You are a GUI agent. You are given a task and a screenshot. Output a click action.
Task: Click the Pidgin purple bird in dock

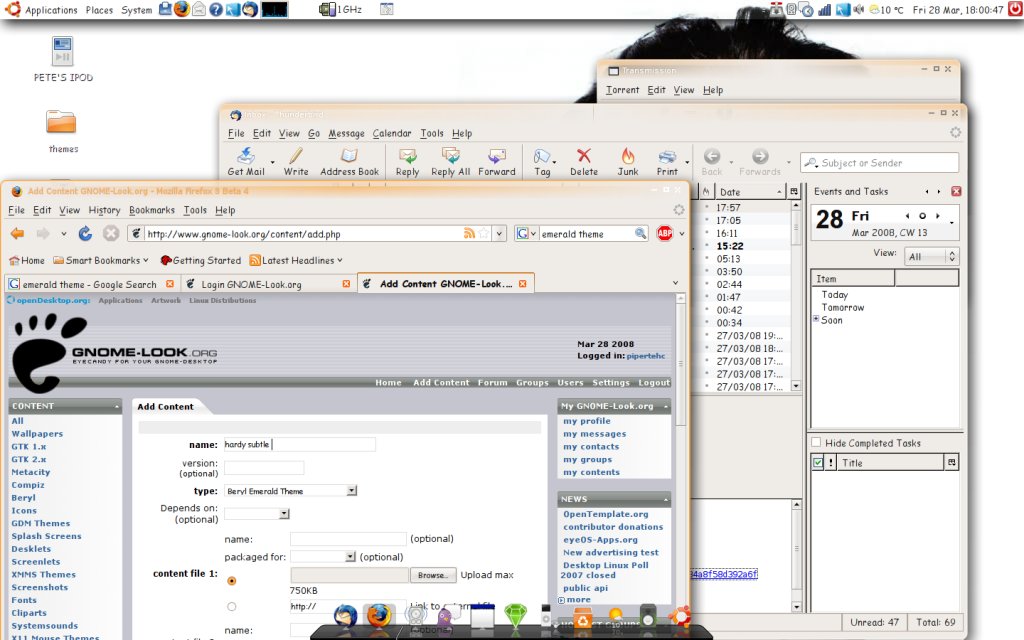point(445,617)
